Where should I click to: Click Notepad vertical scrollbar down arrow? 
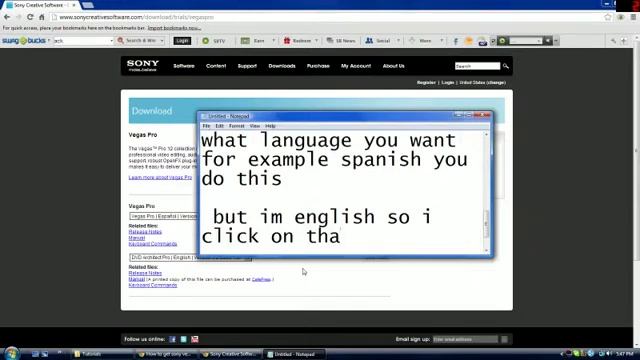pyautogui.click(x=486, y=250)
